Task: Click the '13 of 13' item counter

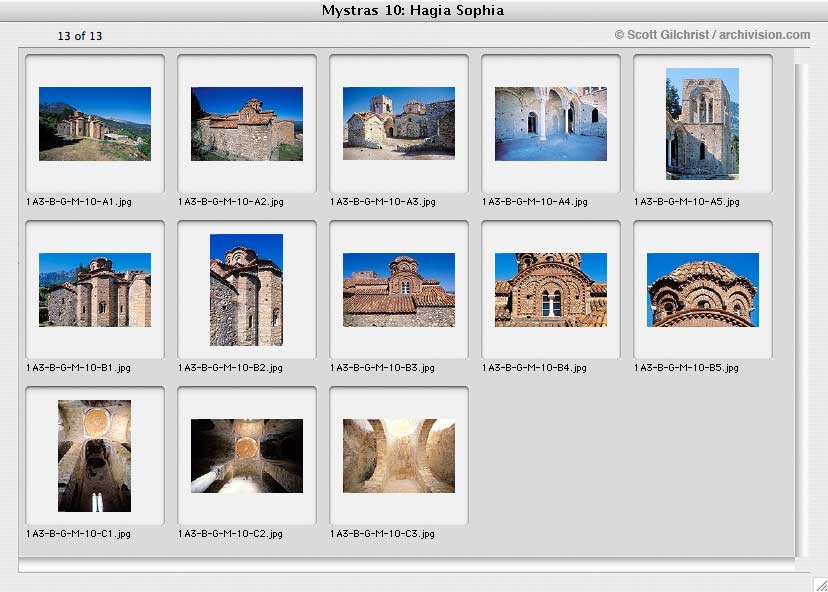Action: [80, 36]
